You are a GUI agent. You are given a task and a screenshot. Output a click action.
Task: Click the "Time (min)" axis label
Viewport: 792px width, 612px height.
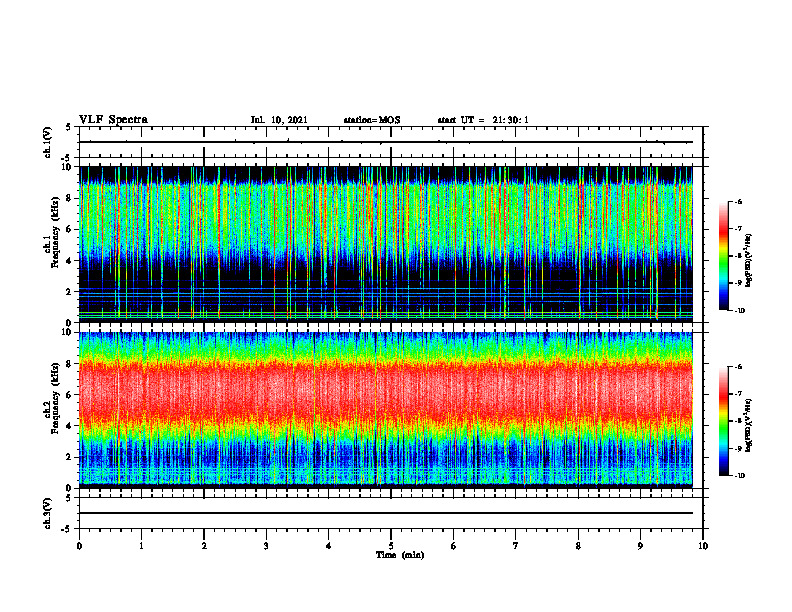(400, 555)
